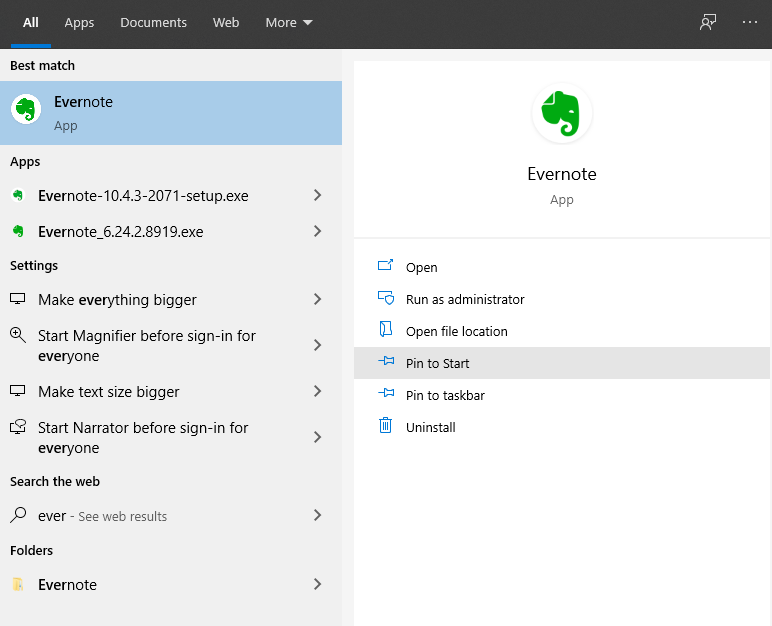Image resolution: width=772 pixels, height=626 pixels.
Task: Click the Run as administrator shield icon
Action: 385,299
